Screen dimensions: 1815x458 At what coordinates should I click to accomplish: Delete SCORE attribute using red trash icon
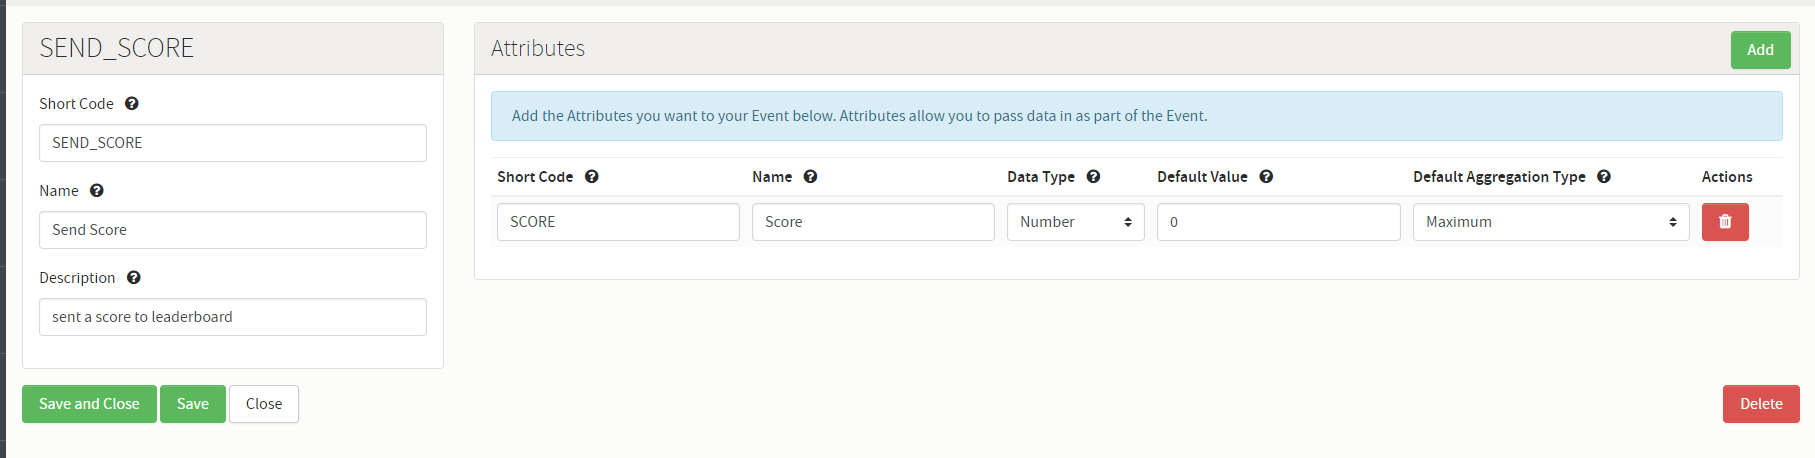point(1725,222)
